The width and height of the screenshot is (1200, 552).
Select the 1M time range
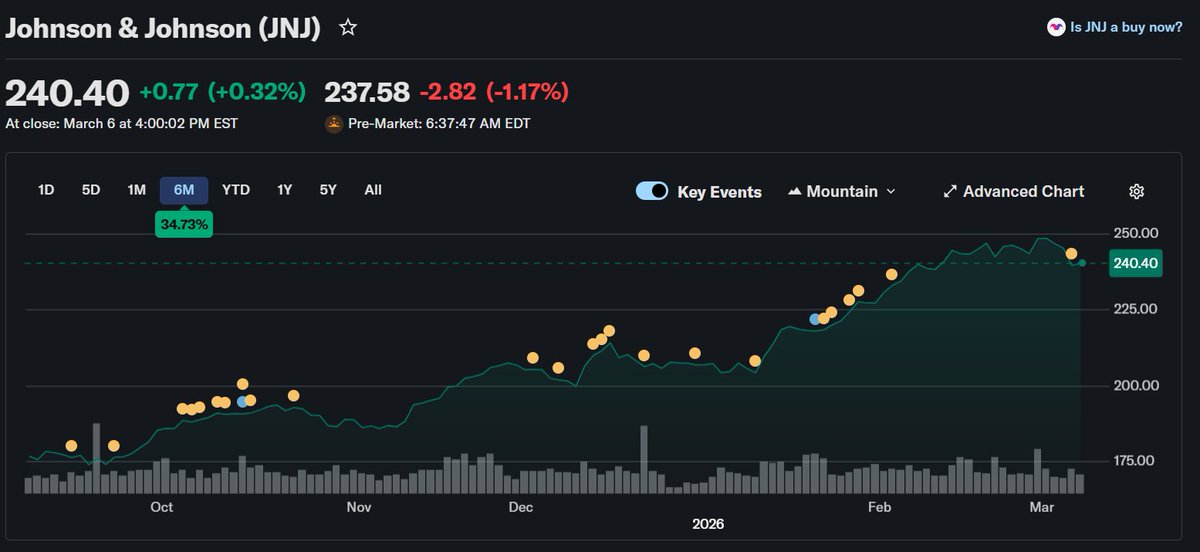pos(137,190)
